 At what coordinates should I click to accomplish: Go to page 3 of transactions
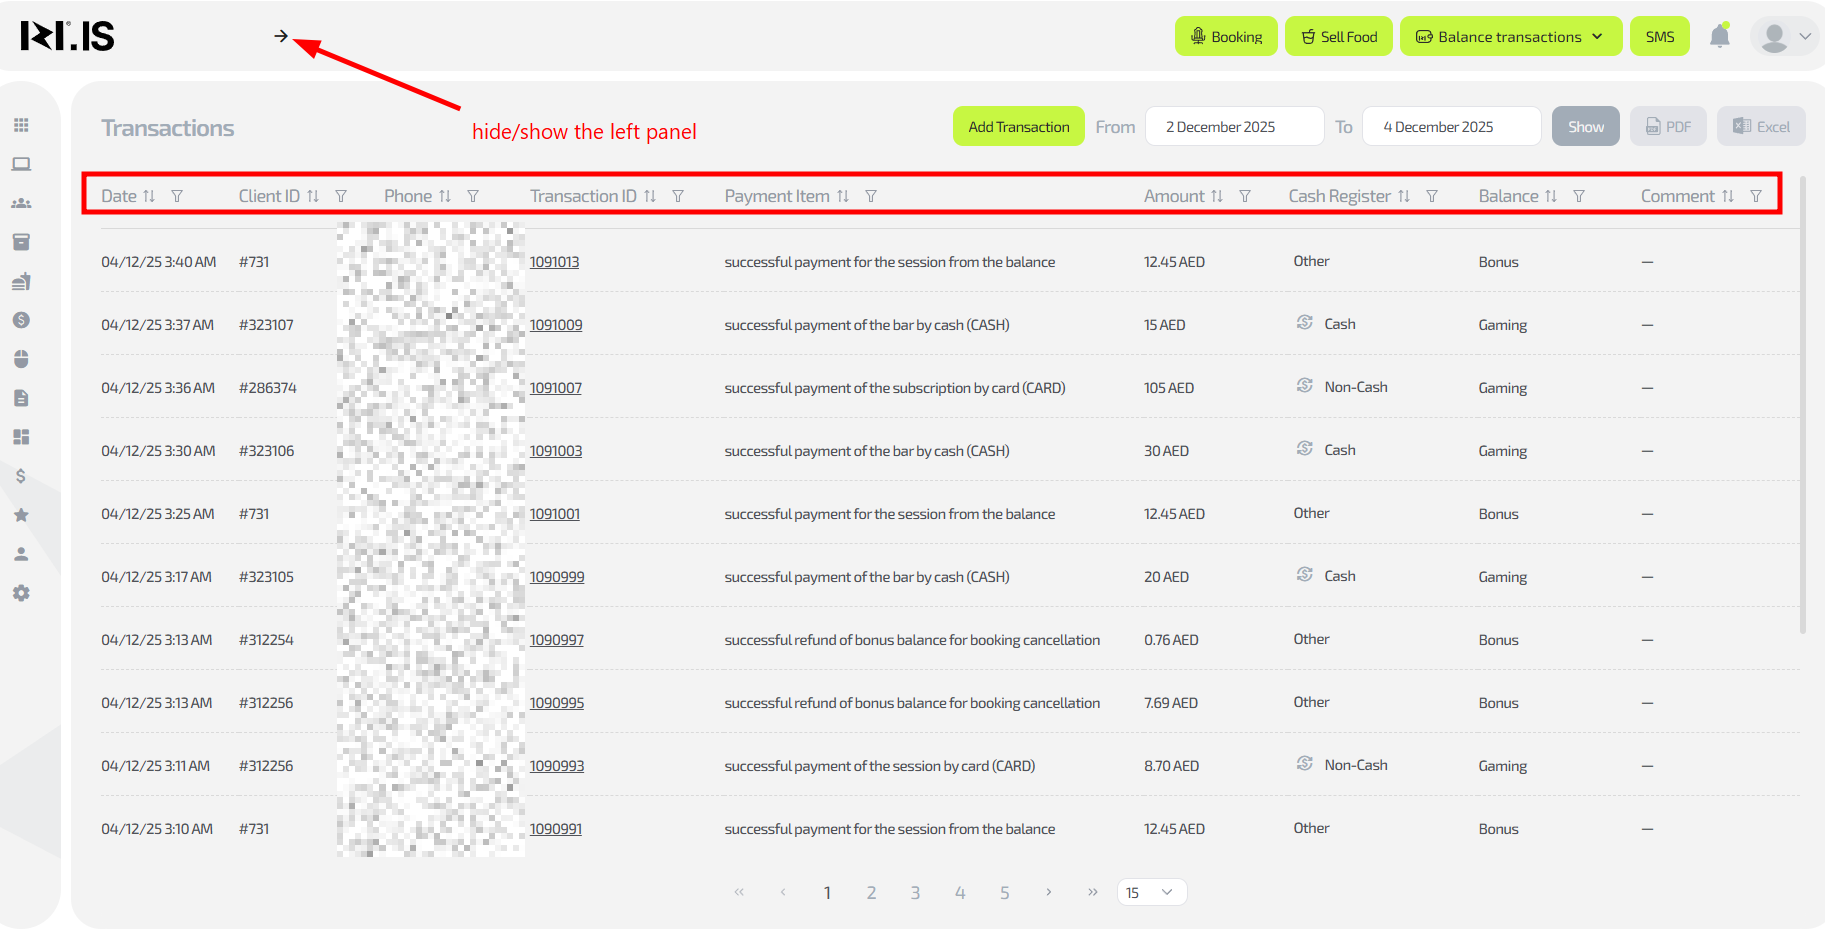[x=915, y=892]
